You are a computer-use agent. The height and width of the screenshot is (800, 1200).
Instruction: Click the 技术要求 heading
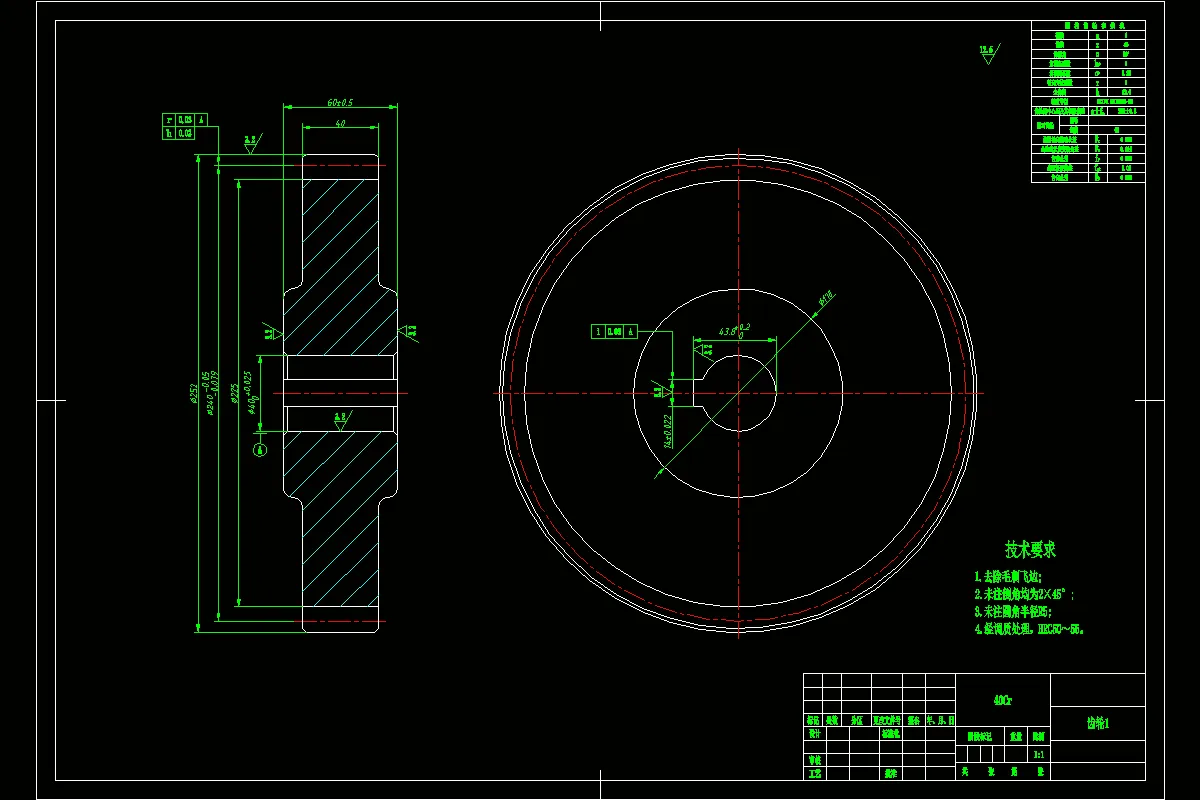(1031, 549)
